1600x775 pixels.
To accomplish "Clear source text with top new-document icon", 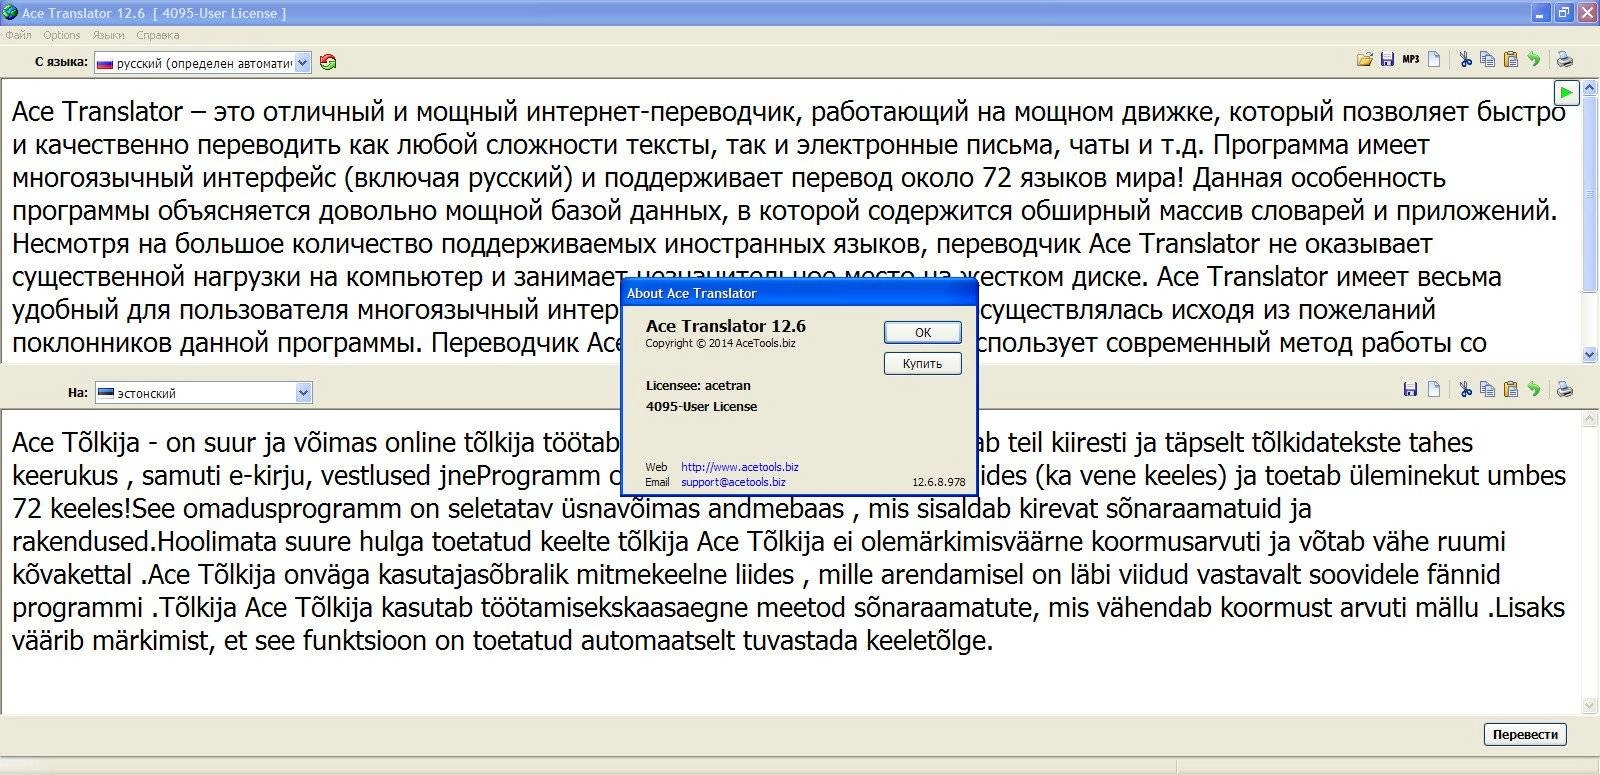I will 1434,60.
